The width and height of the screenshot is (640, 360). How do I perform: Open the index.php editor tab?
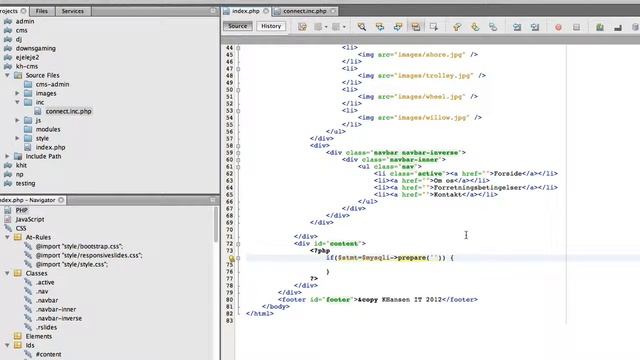[246, 11]
